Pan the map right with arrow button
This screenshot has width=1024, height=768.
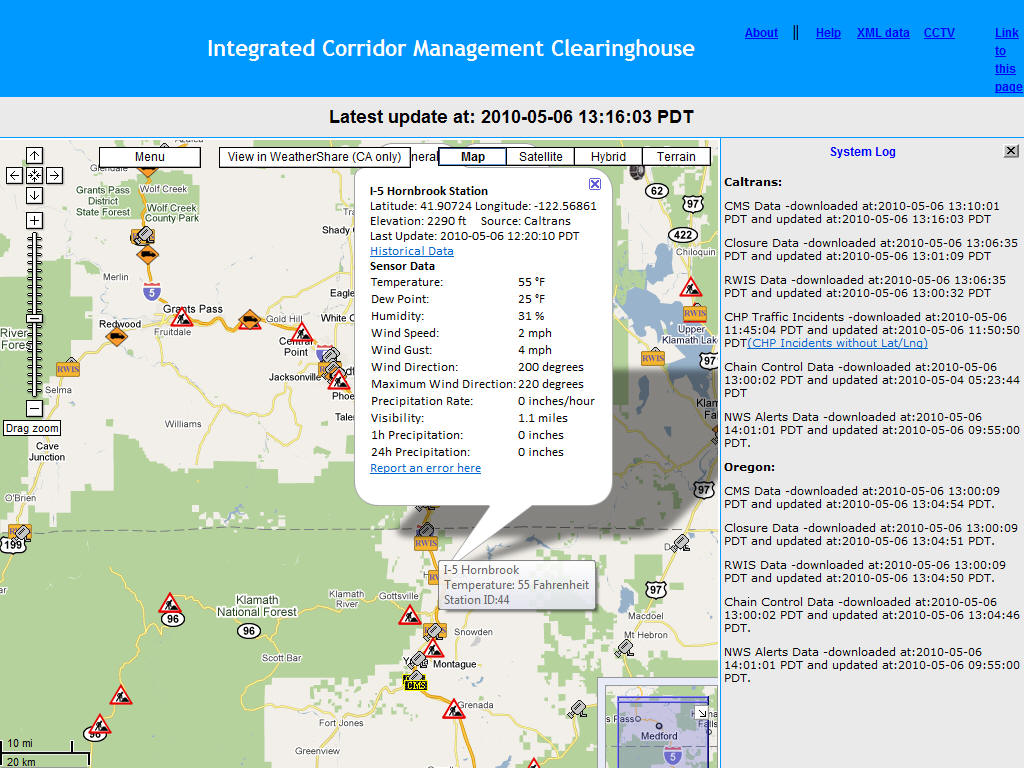[x=54, y=176]
